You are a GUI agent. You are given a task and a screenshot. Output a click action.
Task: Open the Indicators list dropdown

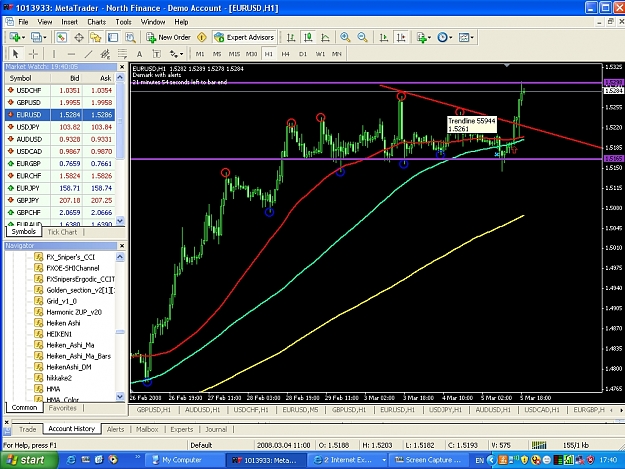(x=423, y=37)
